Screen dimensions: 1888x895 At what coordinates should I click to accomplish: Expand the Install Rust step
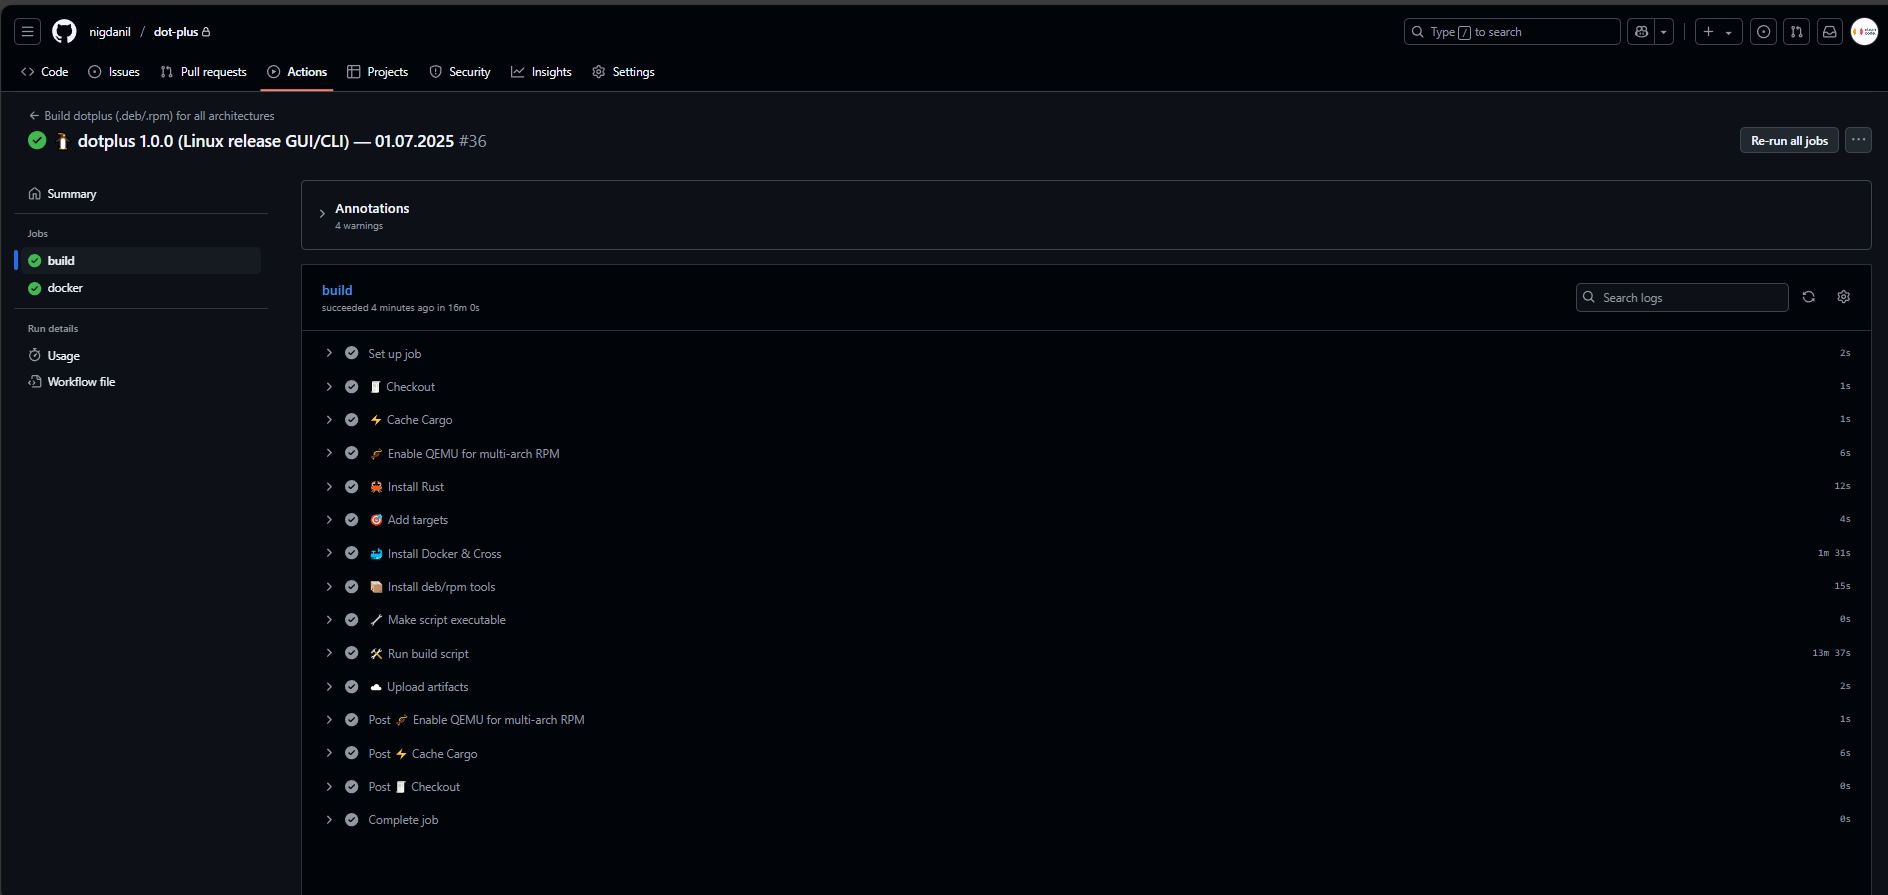click(1086, 487)
